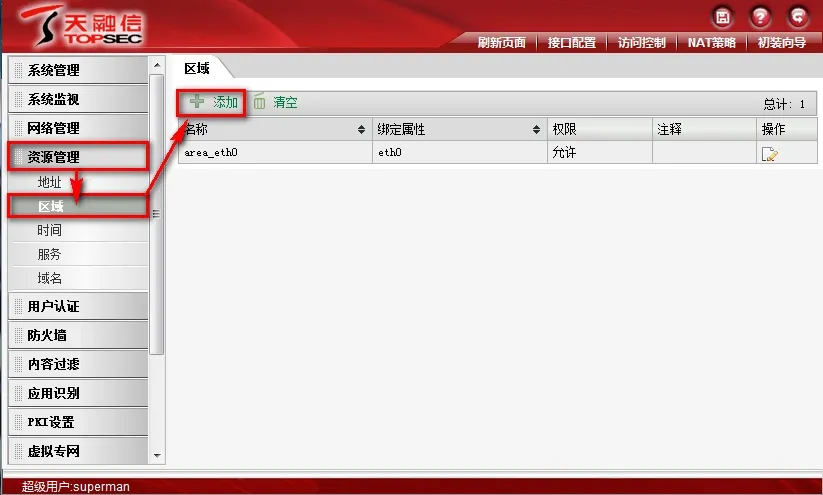This screenshot has width=823, height=495.
Task: Click 超级用户:superman status text
Action: [76, 487]
